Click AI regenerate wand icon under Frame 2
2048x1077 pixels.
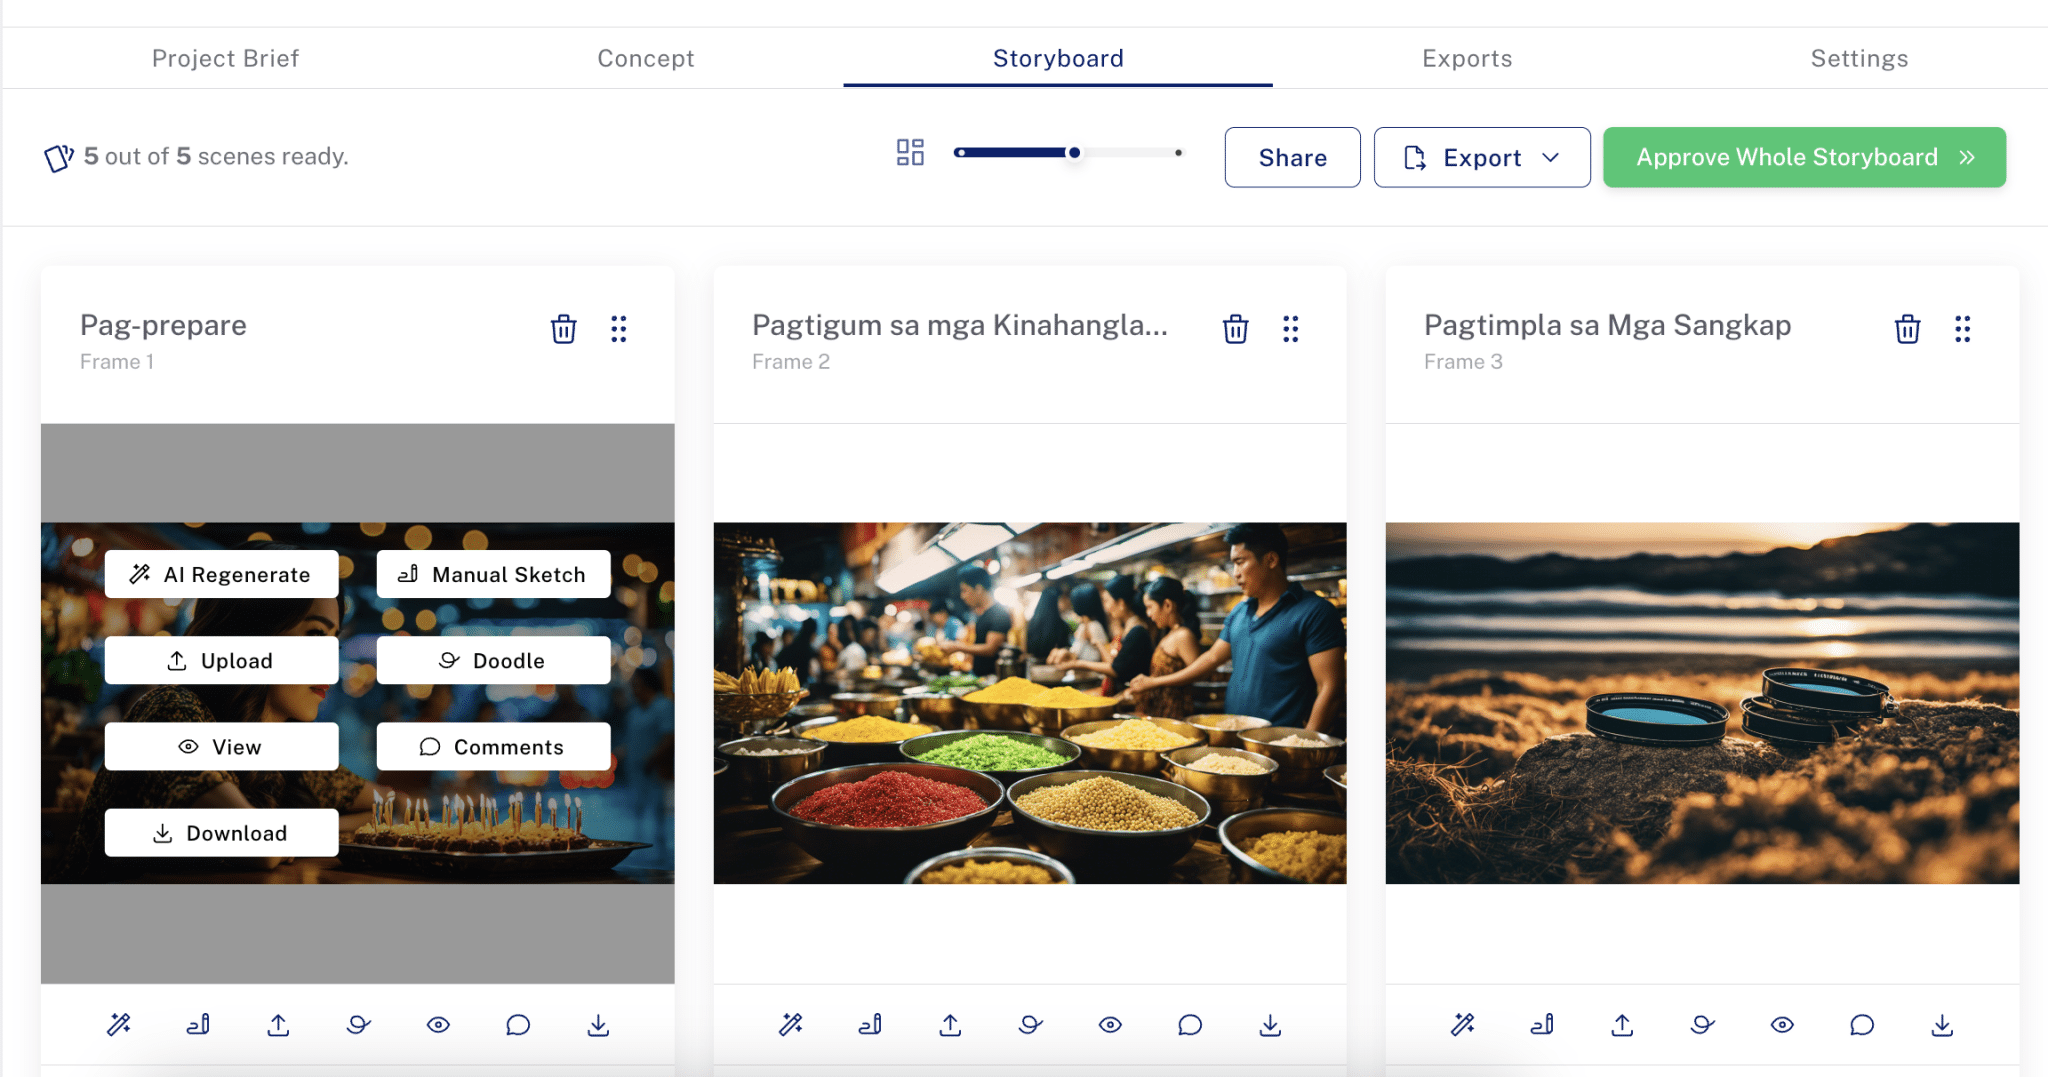click(791, 1024)
